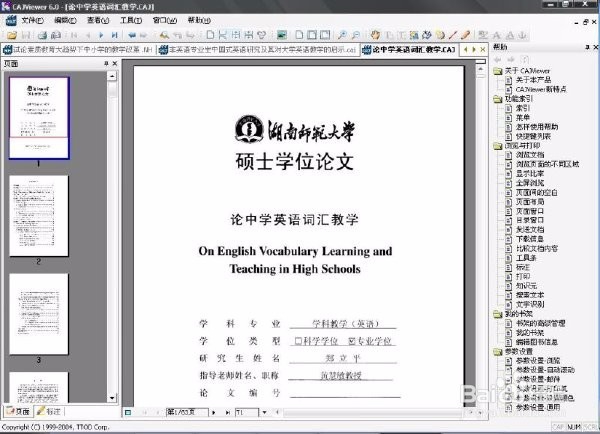Open the binoculars search tool
Screen dimensions: 600x434
tap(165, 35)
